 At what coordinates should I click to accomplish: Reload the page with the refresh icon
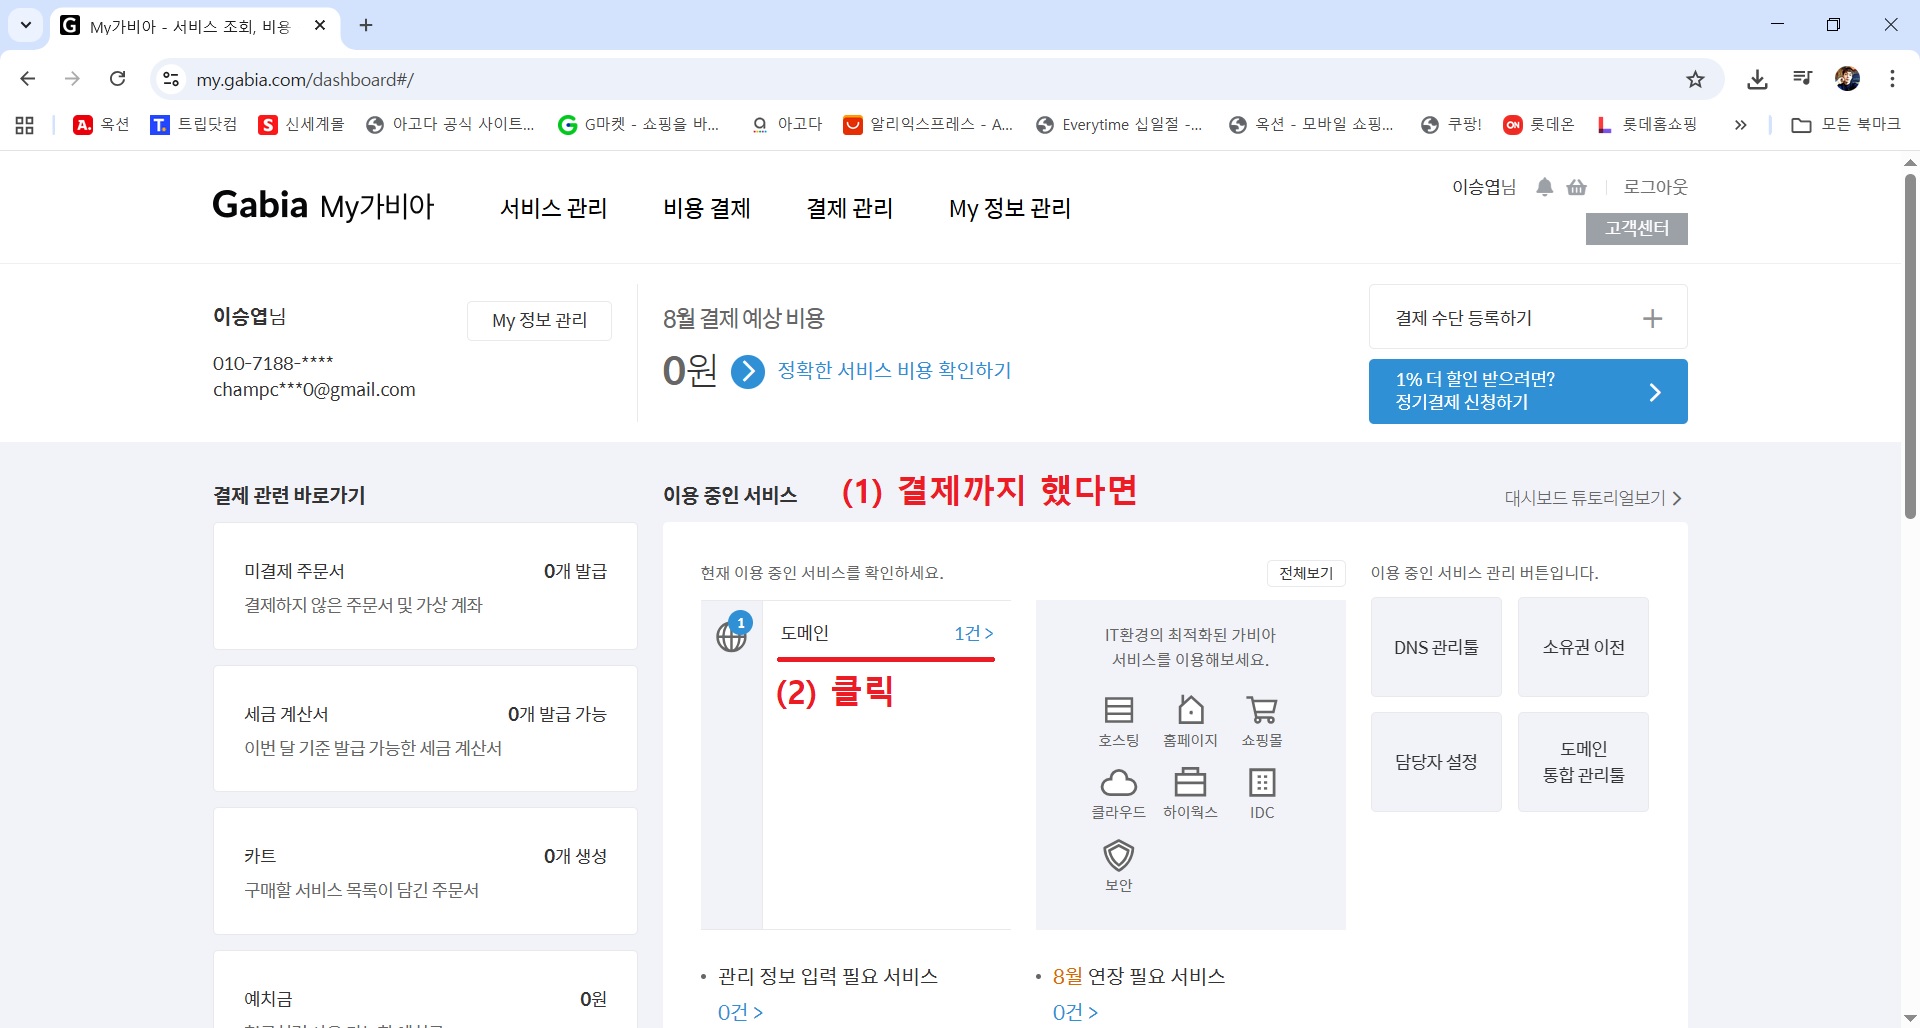[118, 79]
